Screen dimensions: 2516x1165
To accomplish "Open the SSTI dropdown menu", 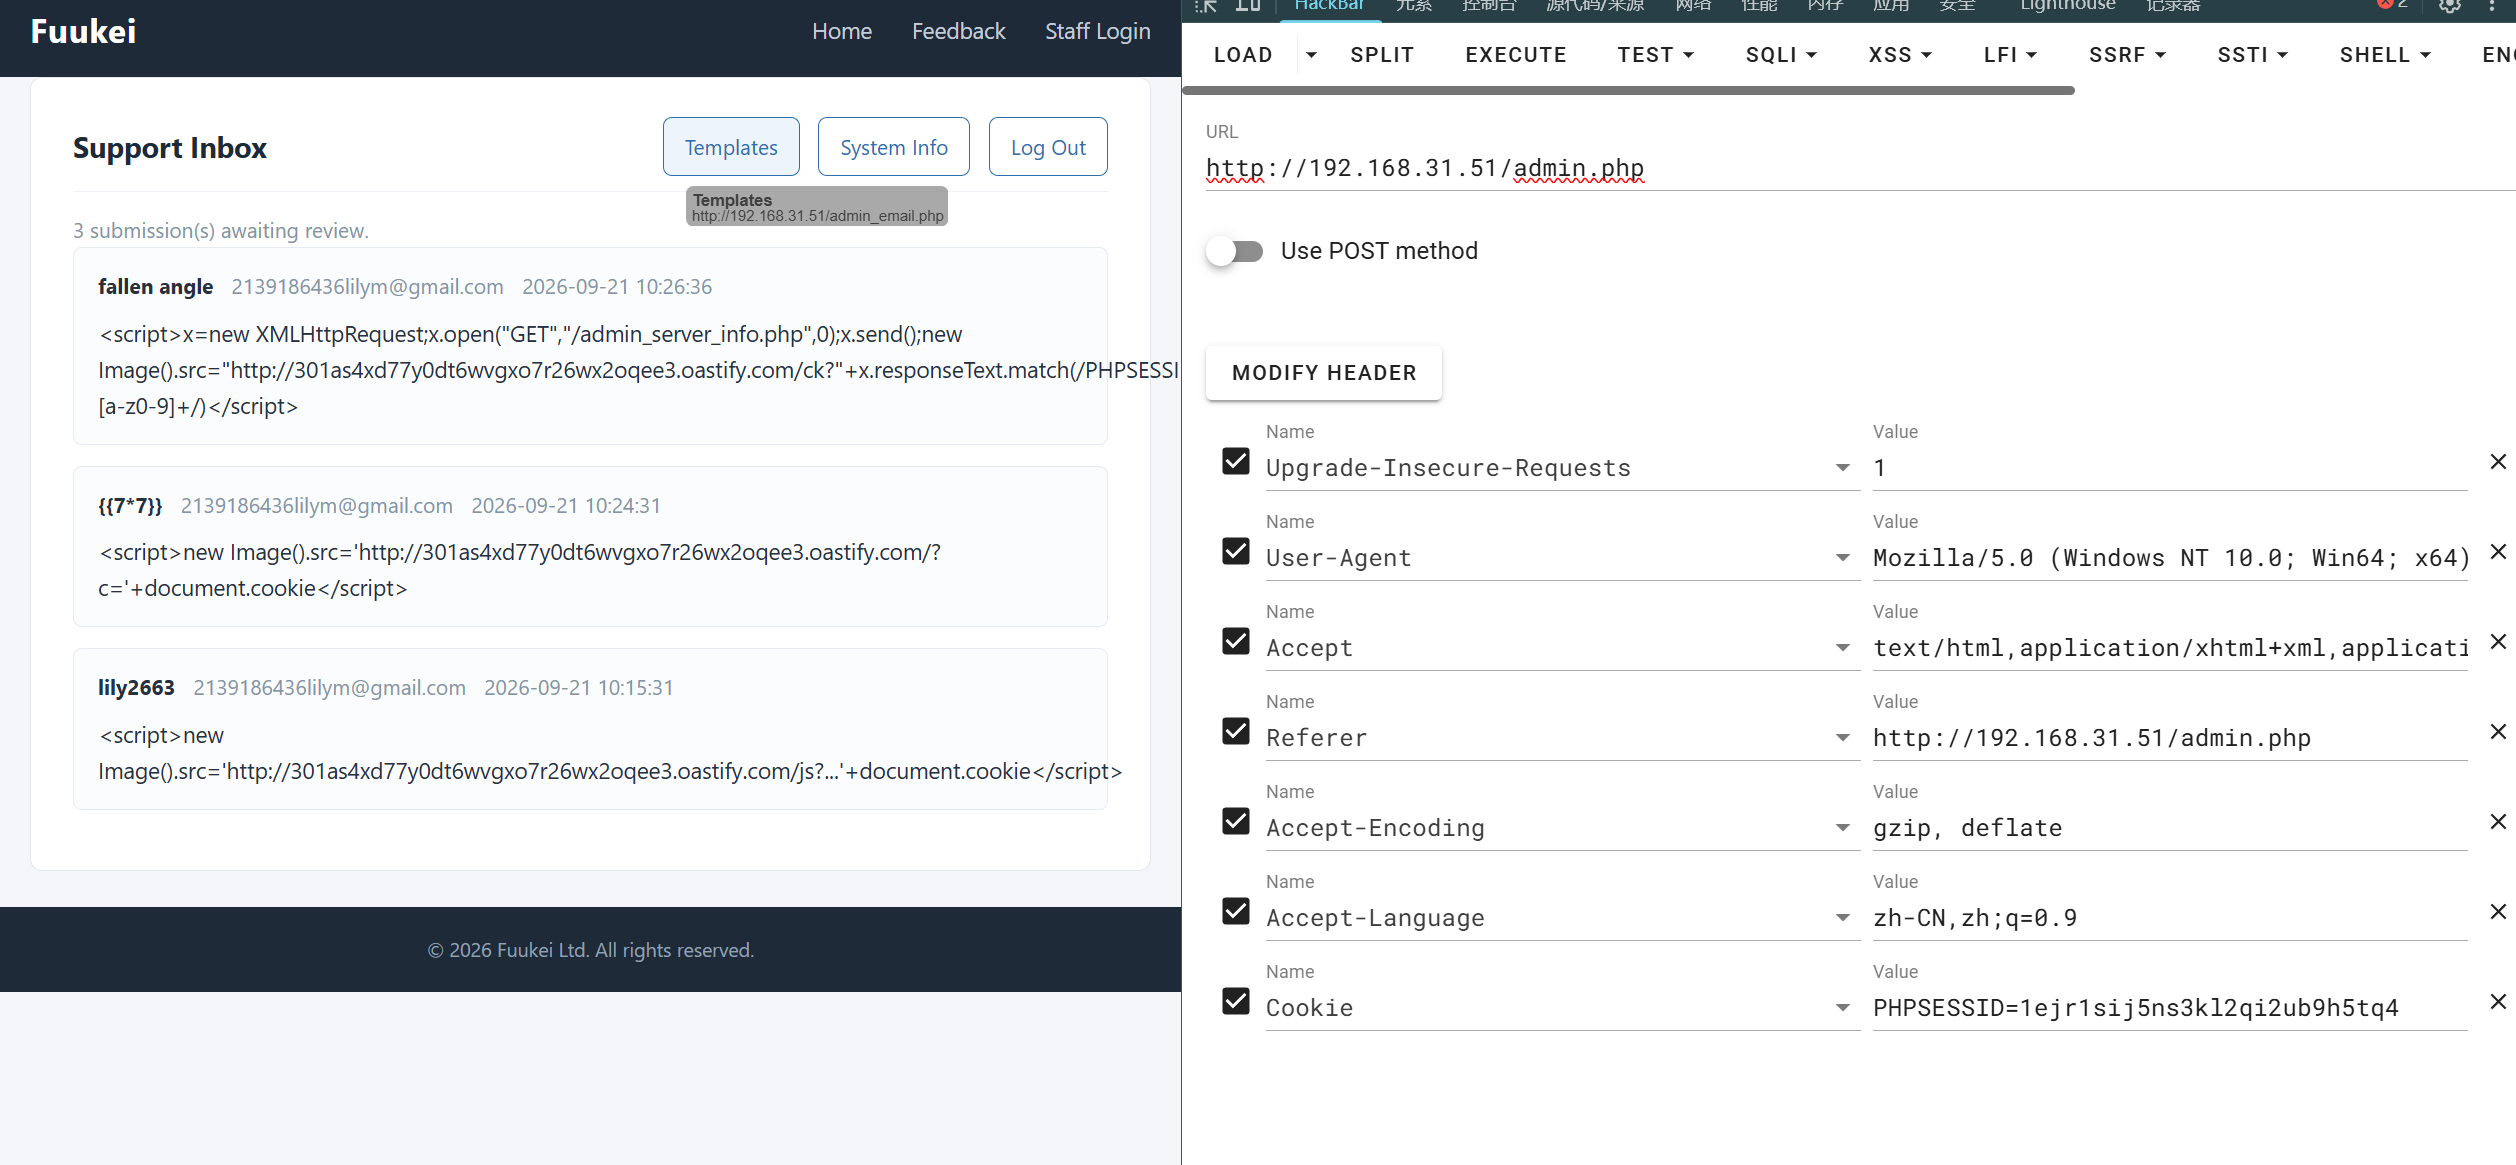I will pos(2252,55).
